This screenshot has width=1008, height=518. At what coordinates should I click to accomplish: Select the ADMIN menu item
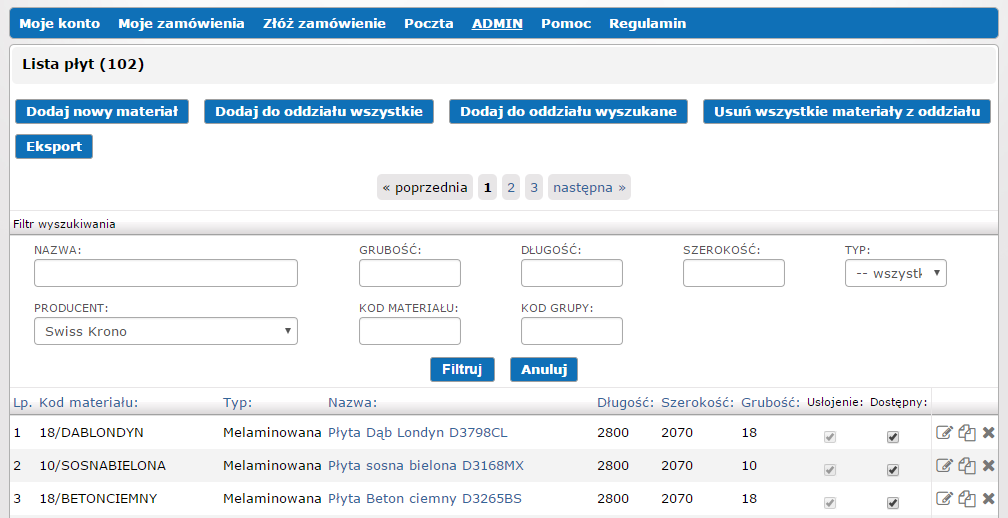tap(497, 23)
